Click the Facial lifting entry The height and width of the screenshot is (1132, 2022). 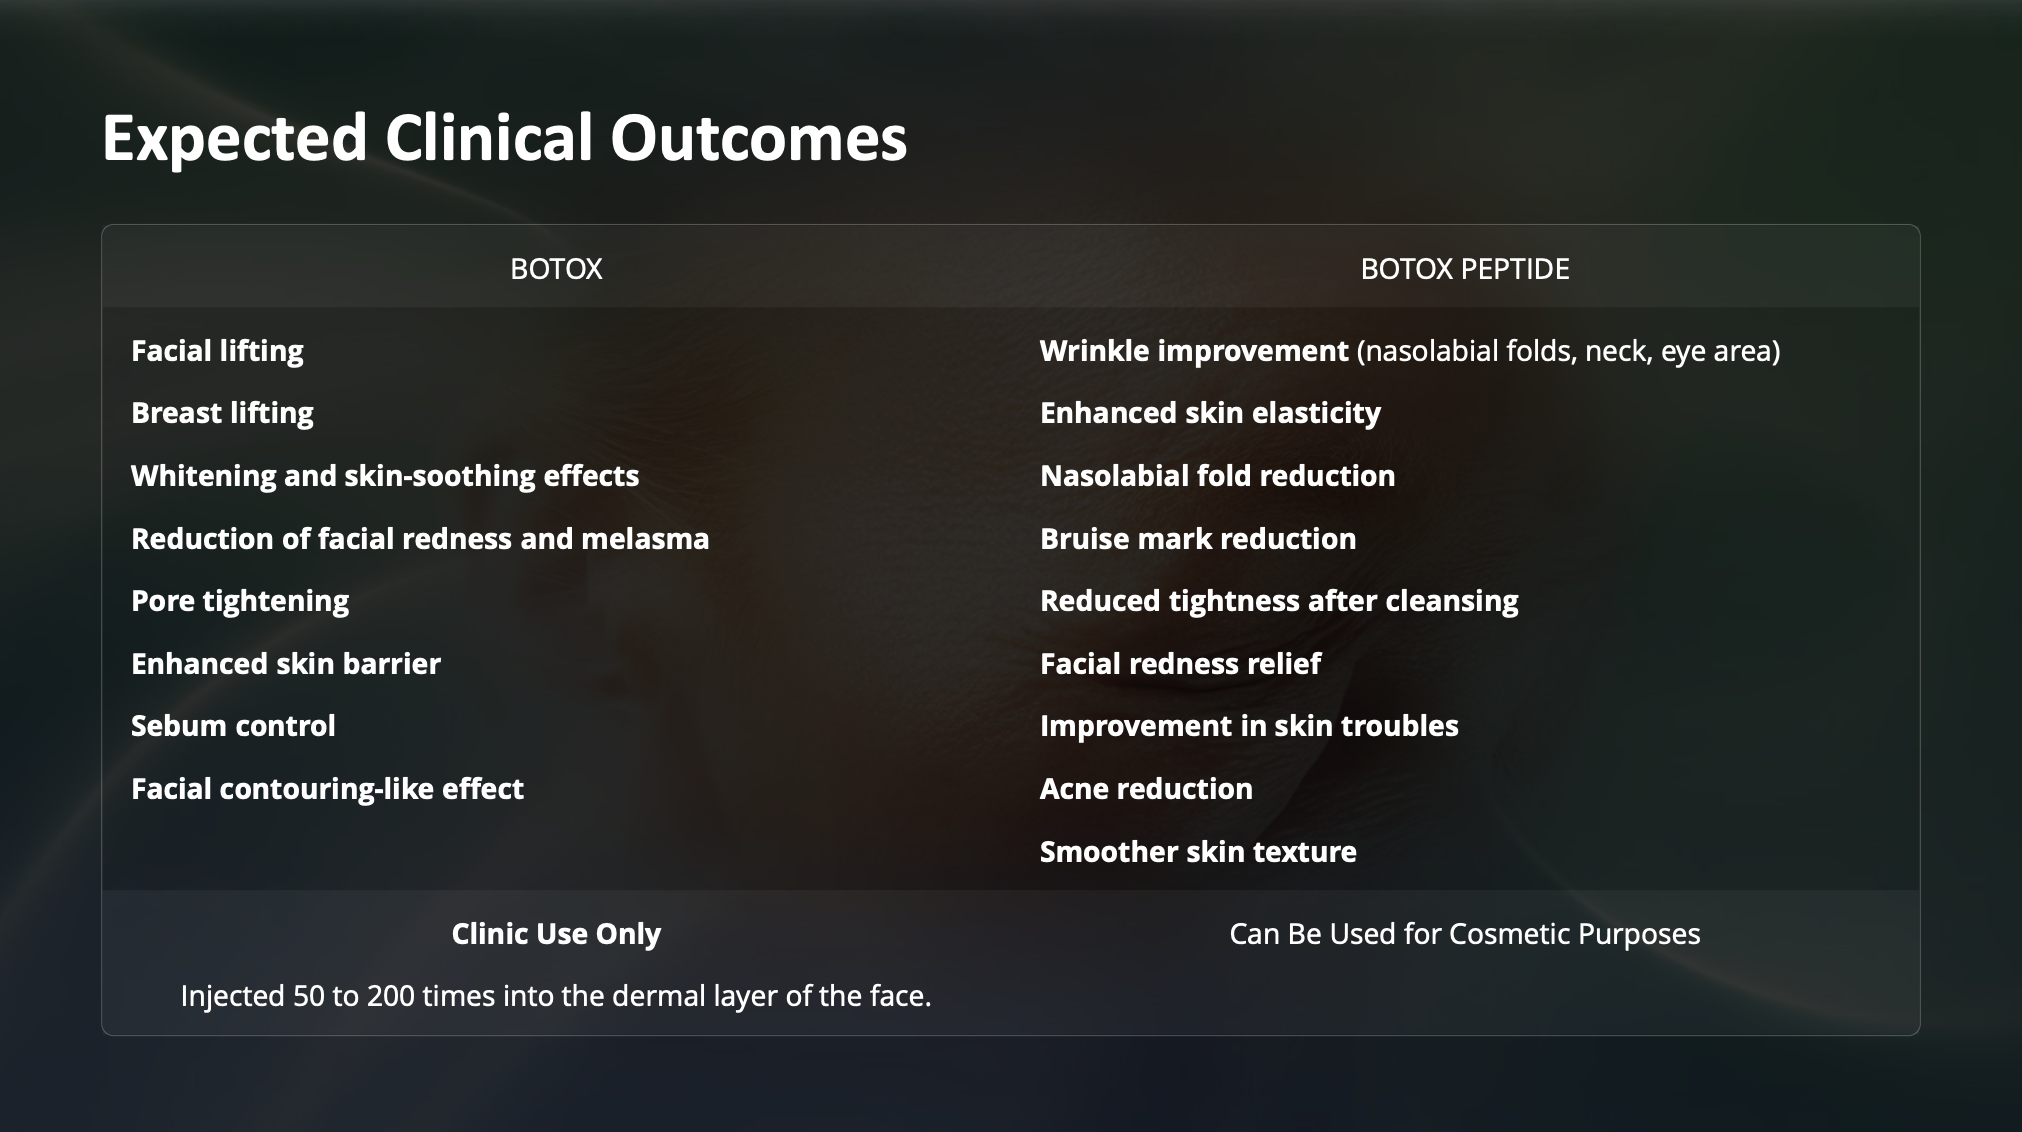[217, 351]
